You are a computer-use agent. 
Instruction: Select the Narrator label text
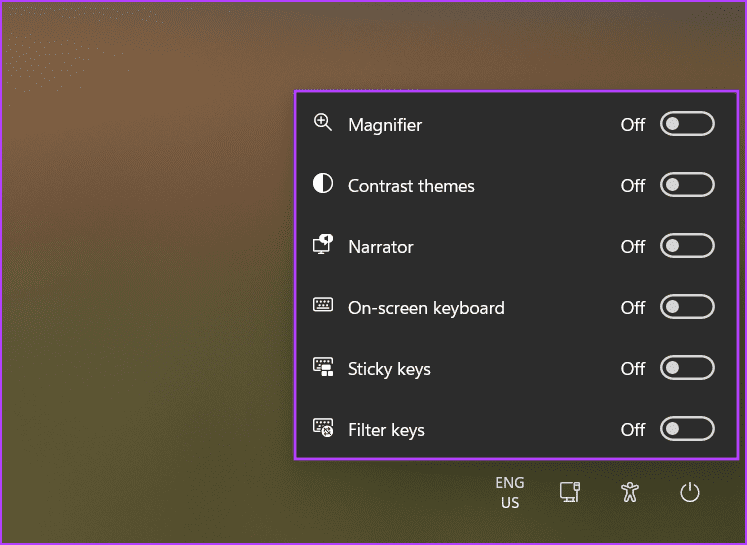click(x=380, y=247)
